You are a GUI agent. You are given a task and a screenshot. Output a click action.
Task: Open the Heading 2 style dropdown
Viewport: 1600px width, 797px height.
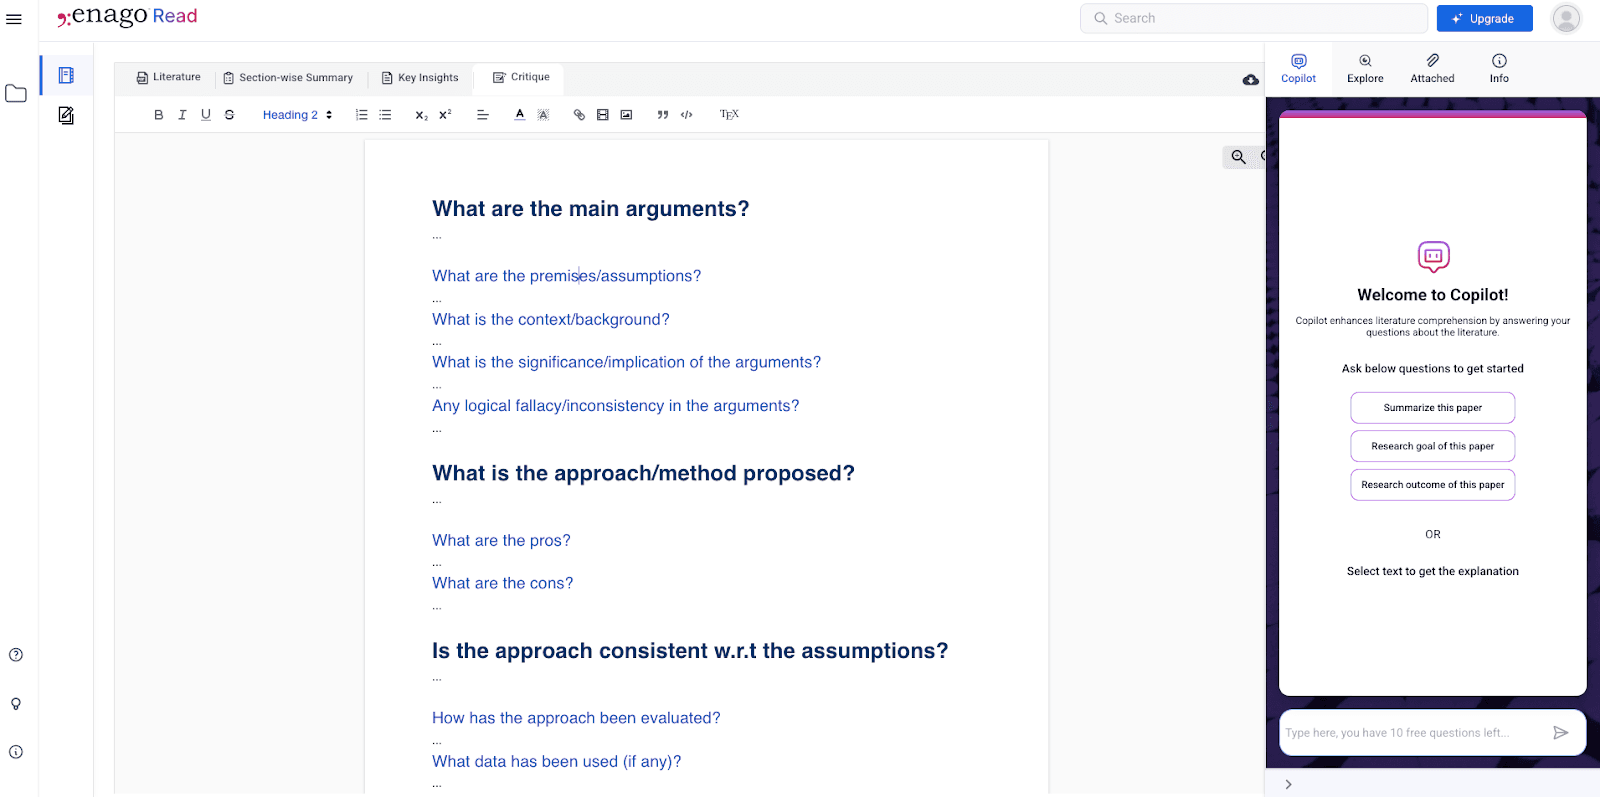[297, 115]
